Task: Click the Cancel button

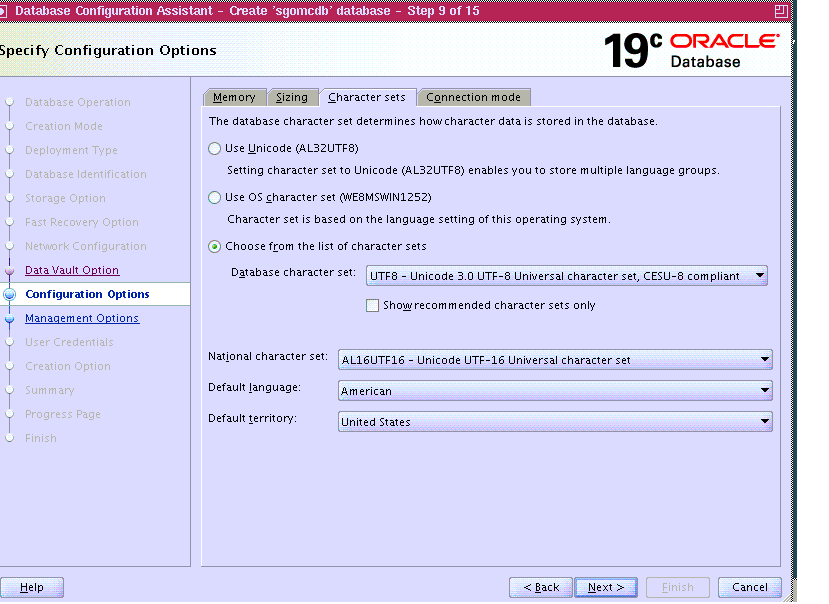Action: (x=749, y=588)
